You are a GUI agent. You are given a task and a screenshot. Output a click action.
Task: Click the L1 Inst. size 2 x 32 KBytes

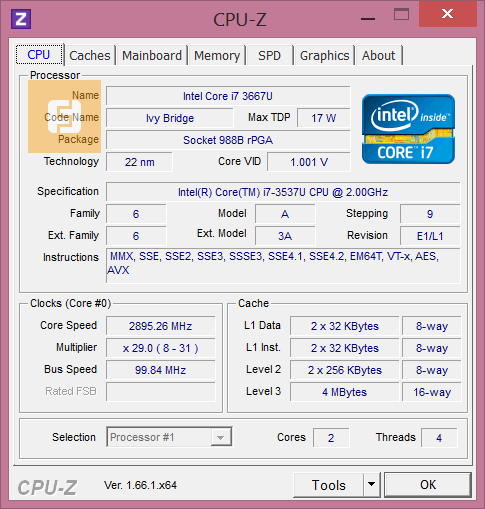click(344, 348)
